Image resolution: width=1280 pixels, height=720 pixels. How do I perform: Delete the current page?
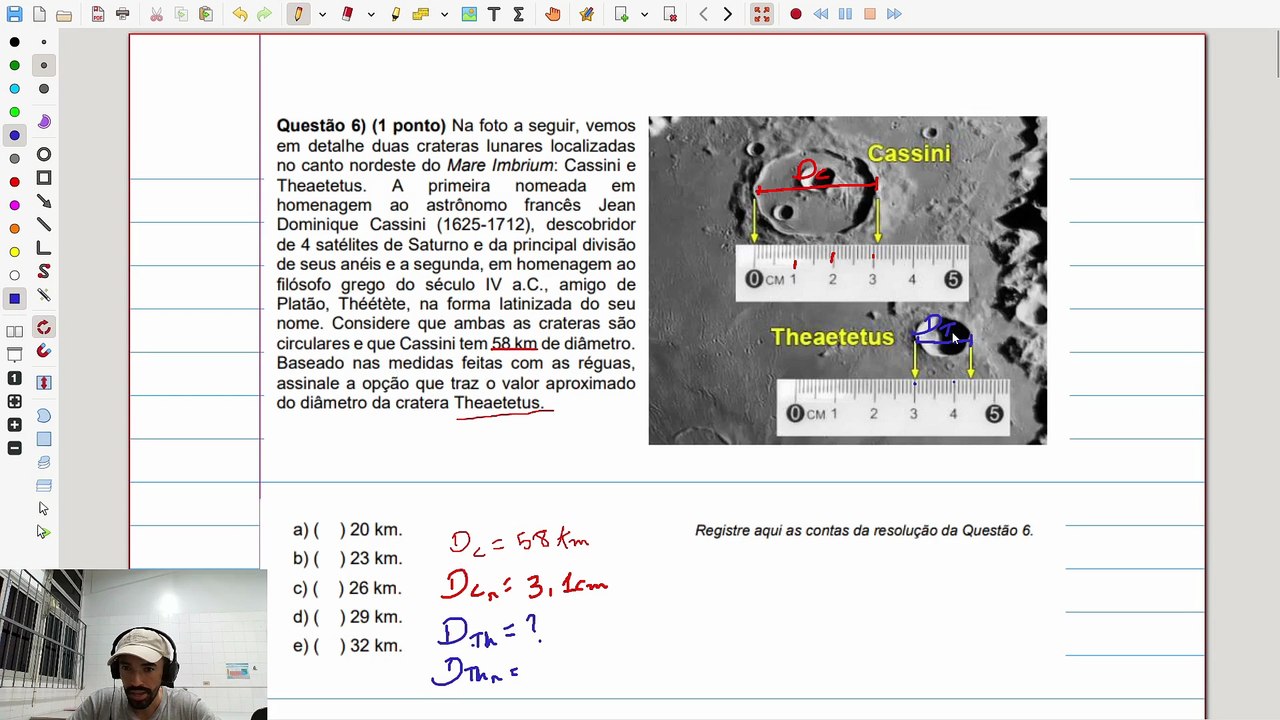[x=670, y=14]
